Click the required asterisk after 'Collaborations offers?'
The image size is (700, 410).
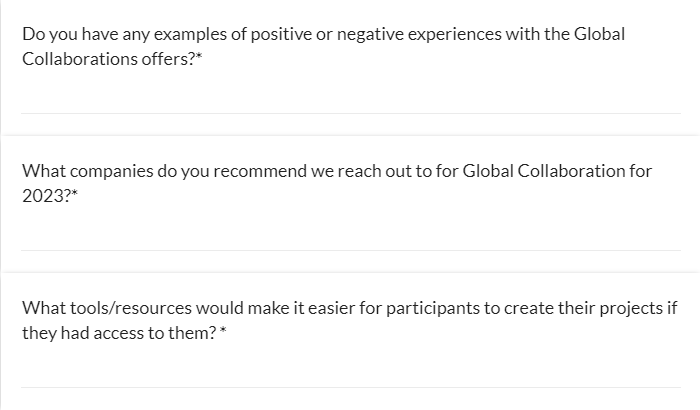(200, 57)
